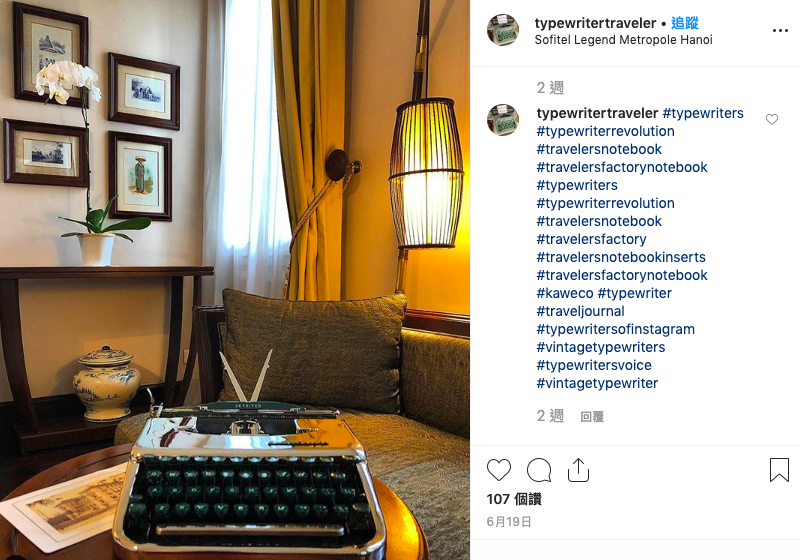Open the #traveljournal hashtag
The width and height of the screenshot is (800, 560).
click(x=581, y=311)
